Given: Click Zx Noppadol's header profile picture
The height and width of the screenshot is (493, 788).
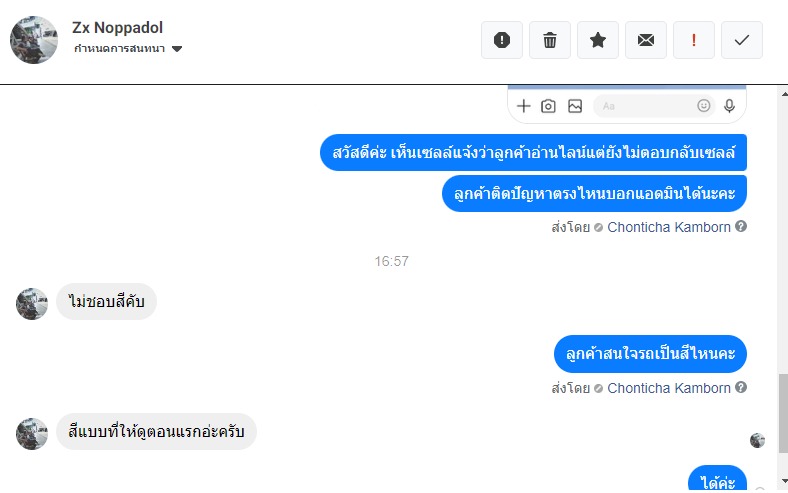Looking at the screenshot, I should click(x=33, y=40).
